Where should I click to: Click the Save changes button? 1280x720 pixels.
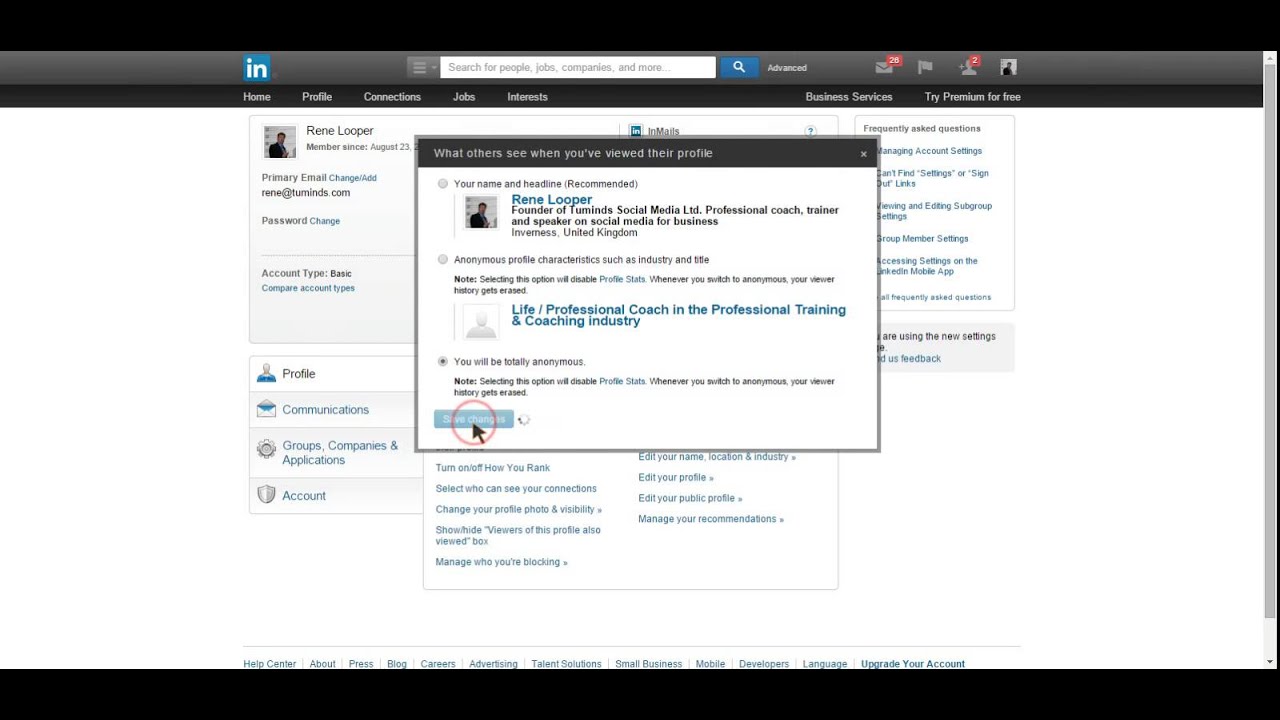point(474,419)
